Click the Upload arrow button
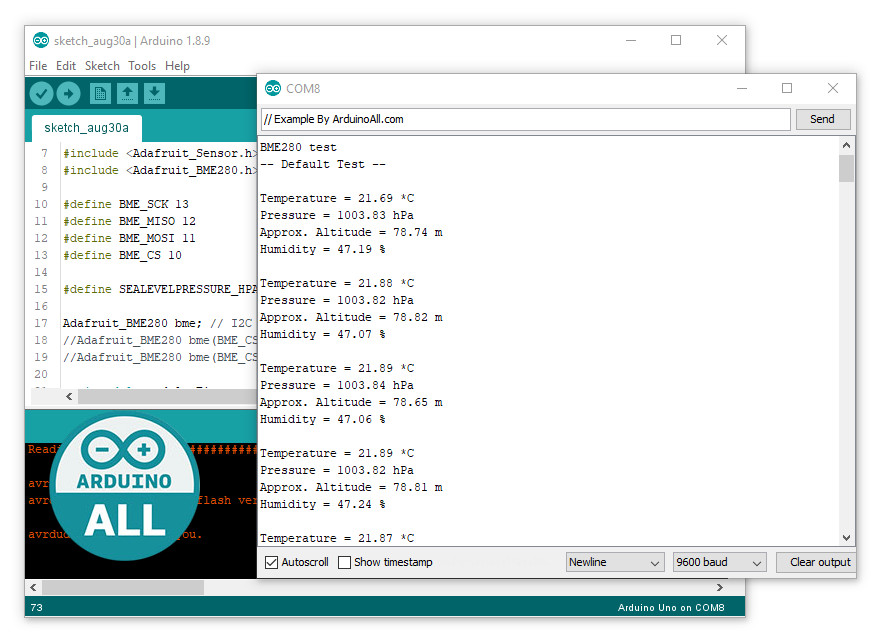Screen dimensions: 886x640 [x=68, y=94]
